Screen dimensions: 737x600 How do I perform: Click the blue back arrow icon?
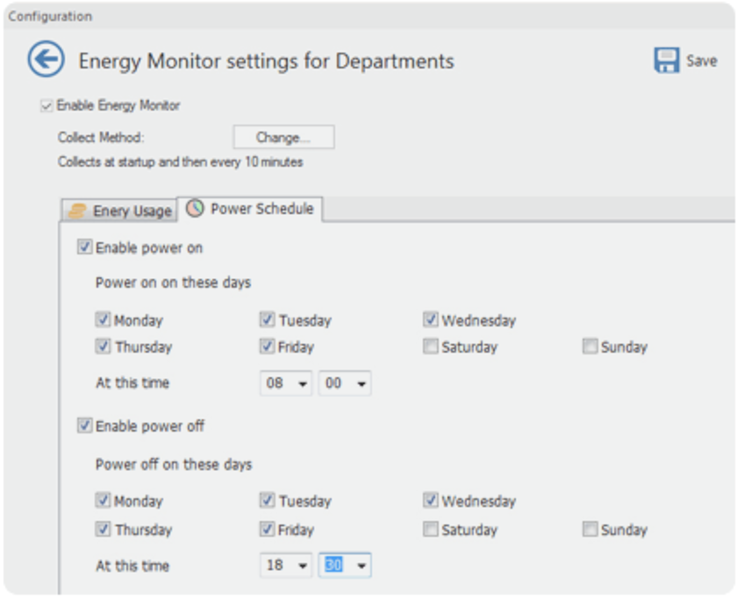[46, 61]
